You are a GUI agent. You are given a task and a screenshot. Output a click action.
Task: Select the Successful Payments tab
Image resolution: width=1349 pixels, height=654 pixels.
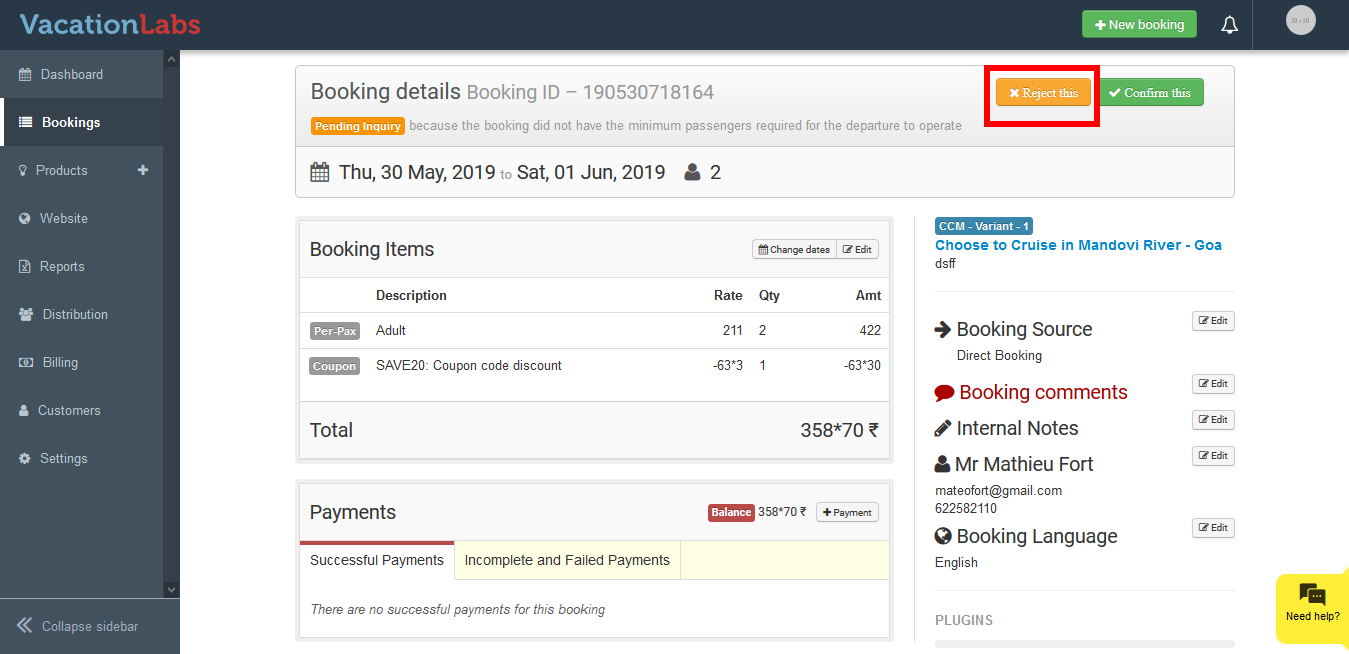coord(377,560)
